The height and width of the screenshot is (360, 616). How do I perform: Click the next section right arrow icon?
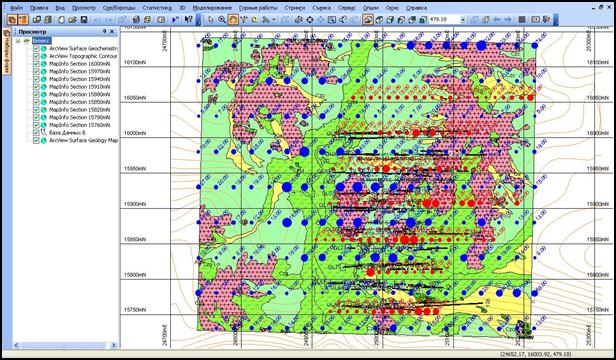[508, 19]
